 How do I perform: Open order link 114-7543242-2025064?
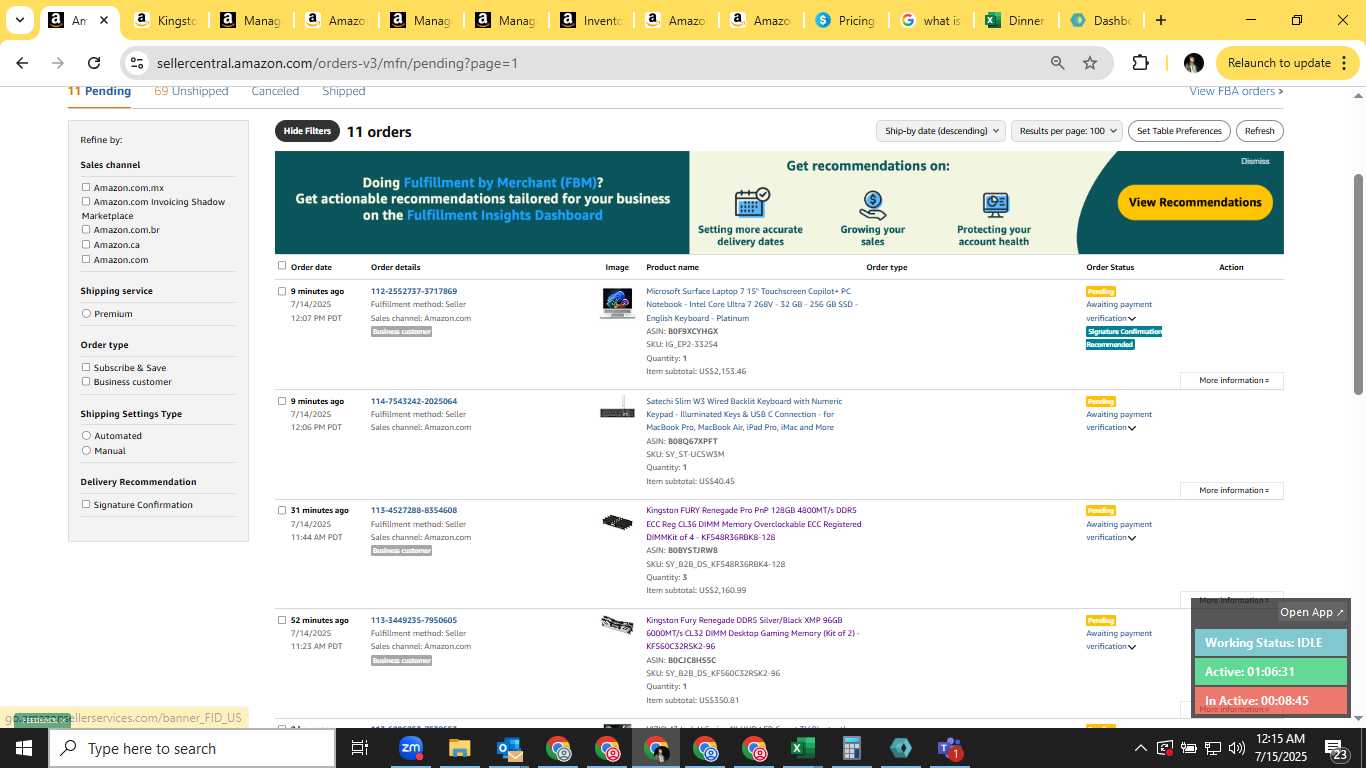coord(414,401)
